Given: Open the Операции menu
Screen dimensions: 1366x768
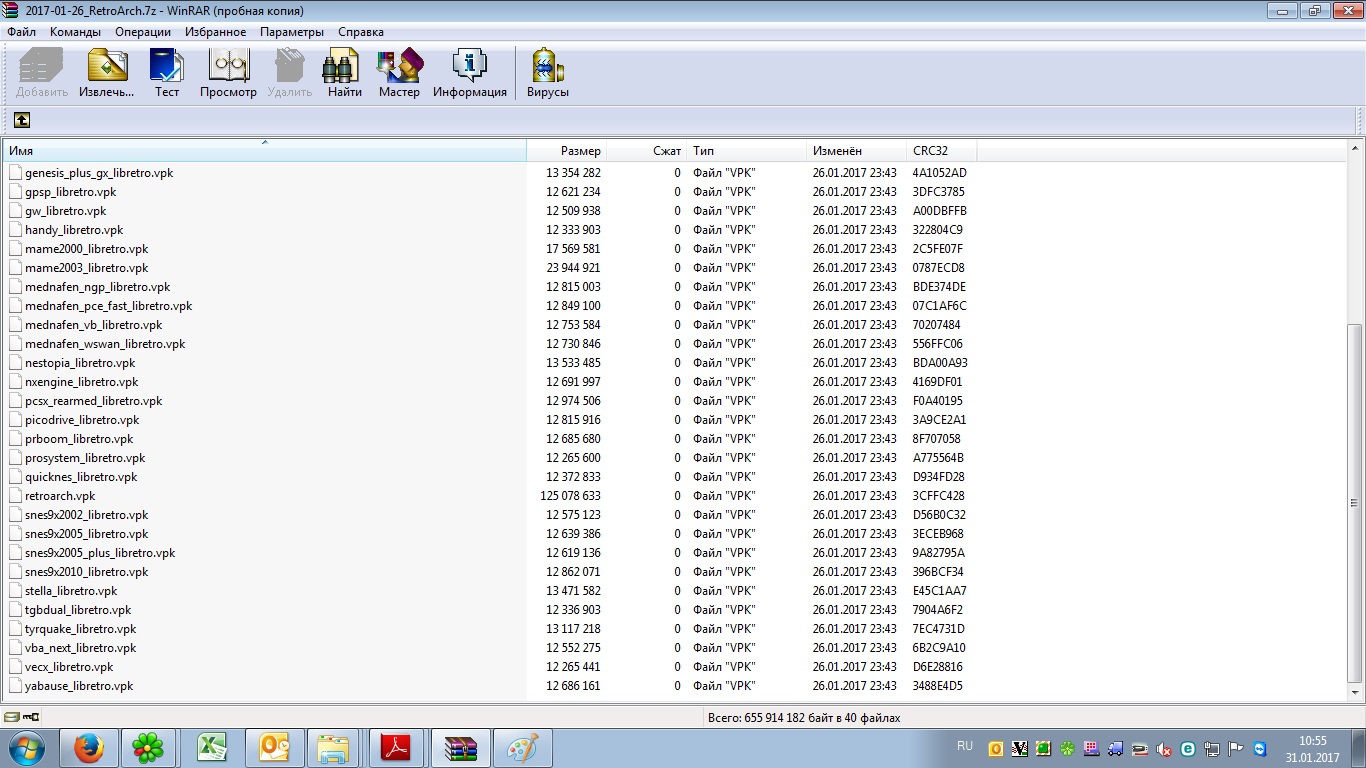Looking at the screenshot, I should coord(143,32).
